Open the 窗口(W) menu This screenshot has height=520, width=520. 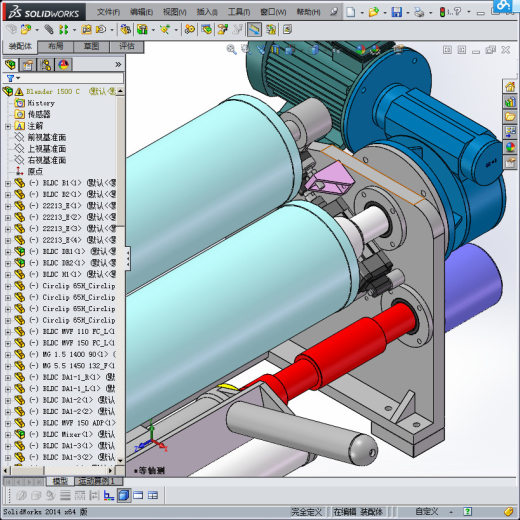point(273,12)
